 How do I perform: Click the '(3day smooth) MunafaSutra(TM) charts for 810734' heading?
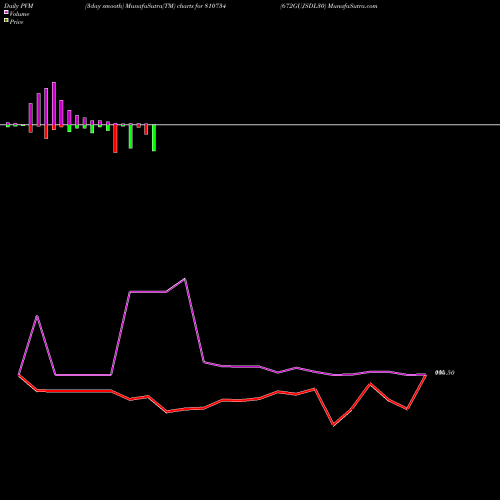155,6
